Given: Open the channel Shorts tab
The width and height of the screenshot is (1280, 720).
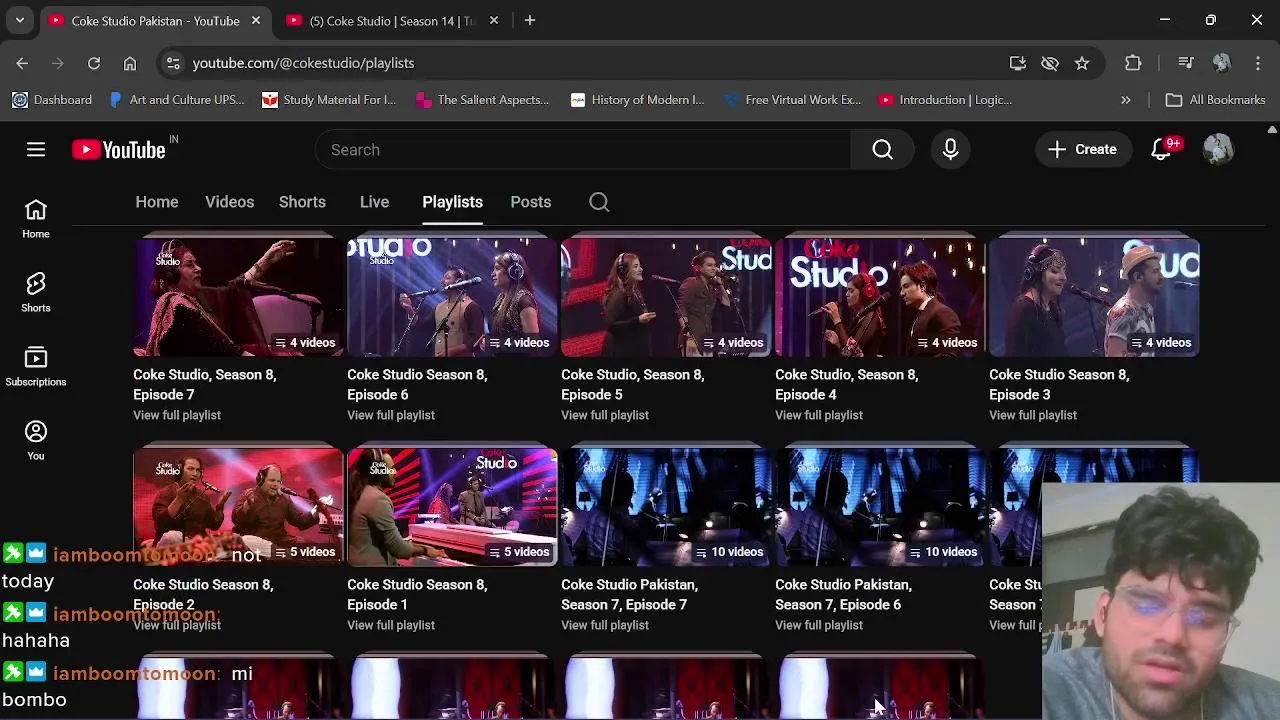Looking at the screenshot, I should [302, 202].
